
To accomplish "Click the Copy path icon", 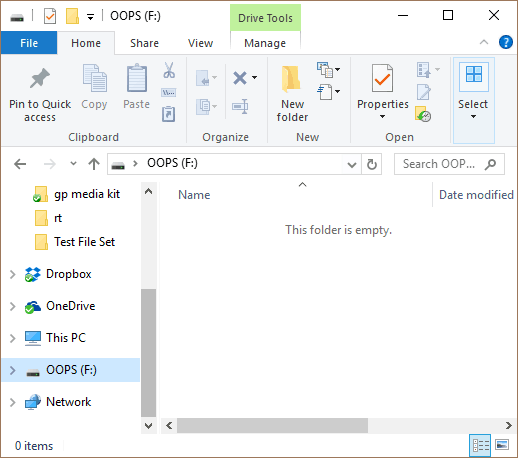I will pos(169,92).
